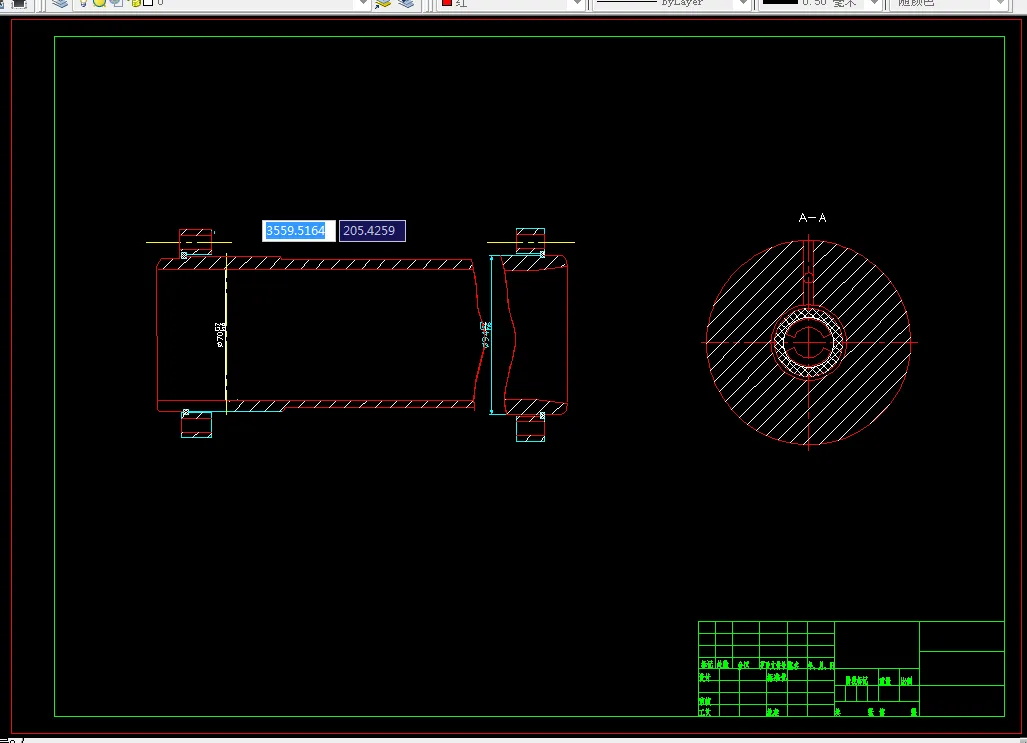Select the φ94 dimension text
This screenshot has height=743, width=1027.
485,334
